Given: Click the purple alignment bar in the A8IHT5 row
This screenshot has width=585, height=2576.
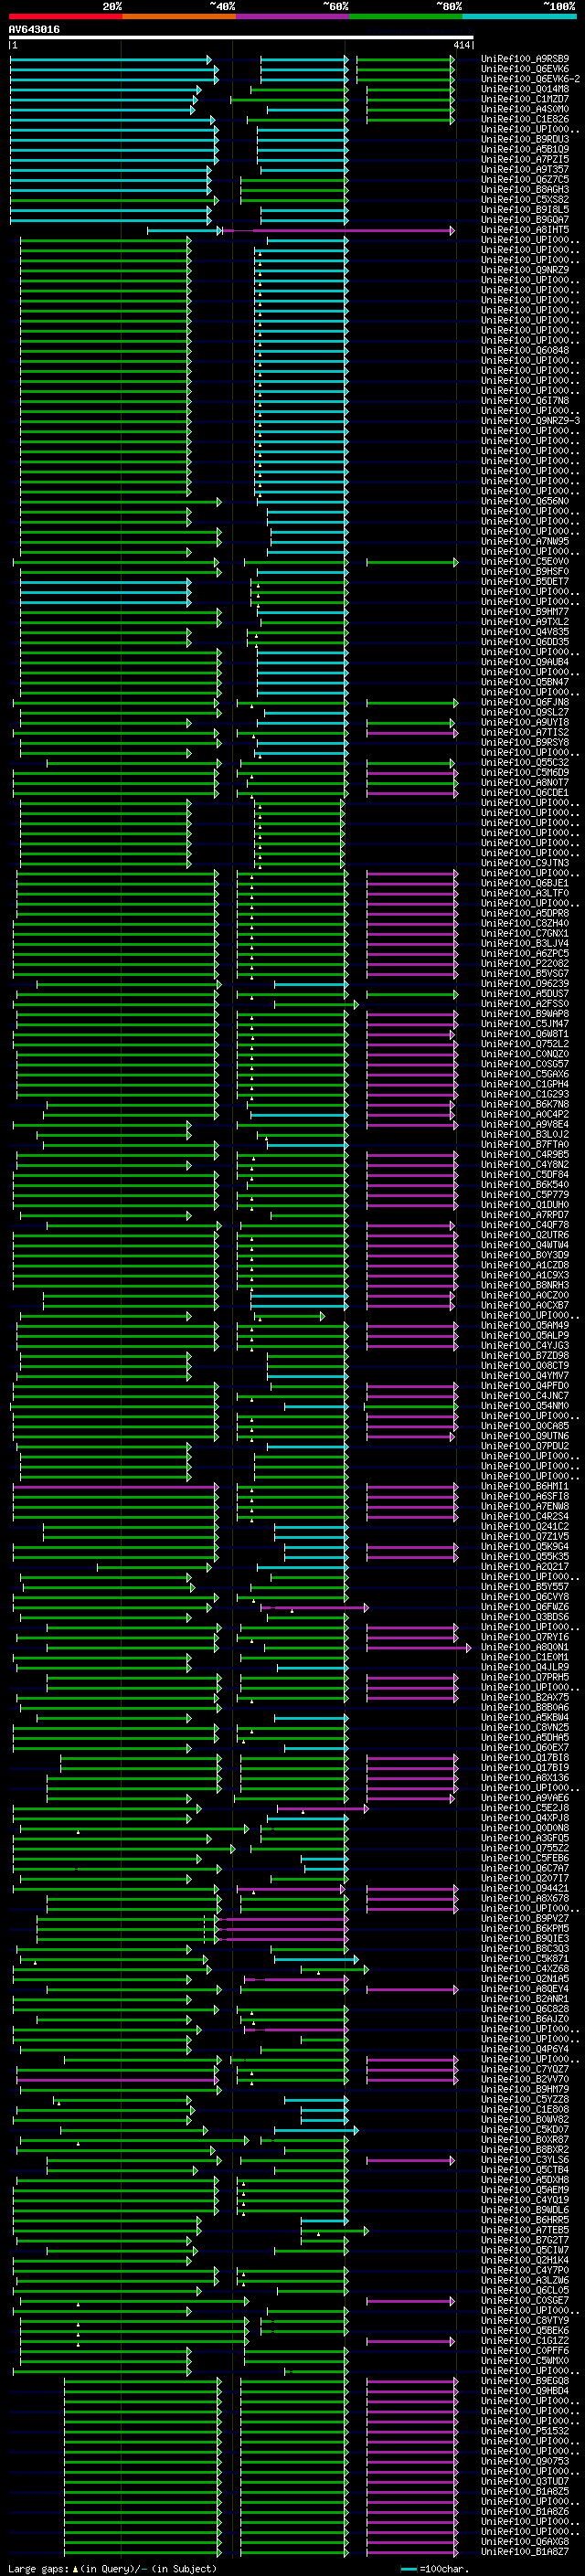Looking at the screenshot, I should click(x=339, y=231).
